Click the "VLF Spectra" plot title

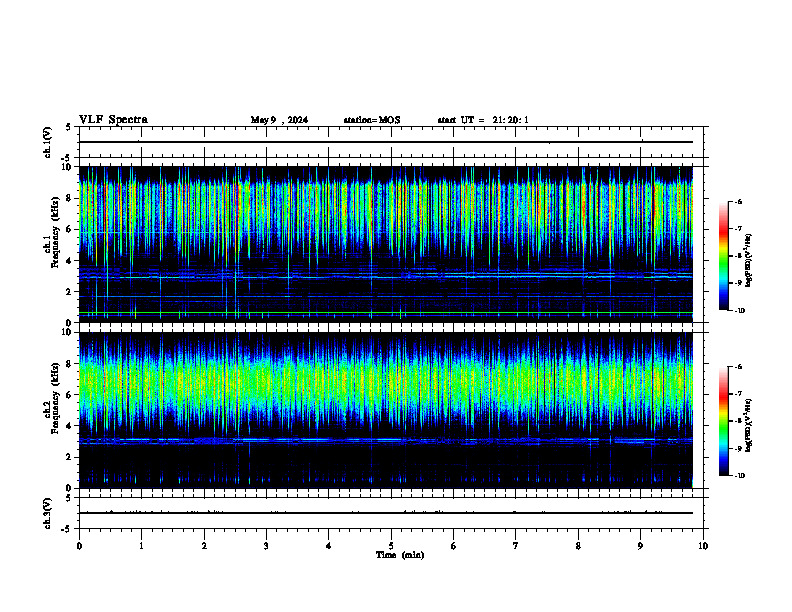point(113,120)
